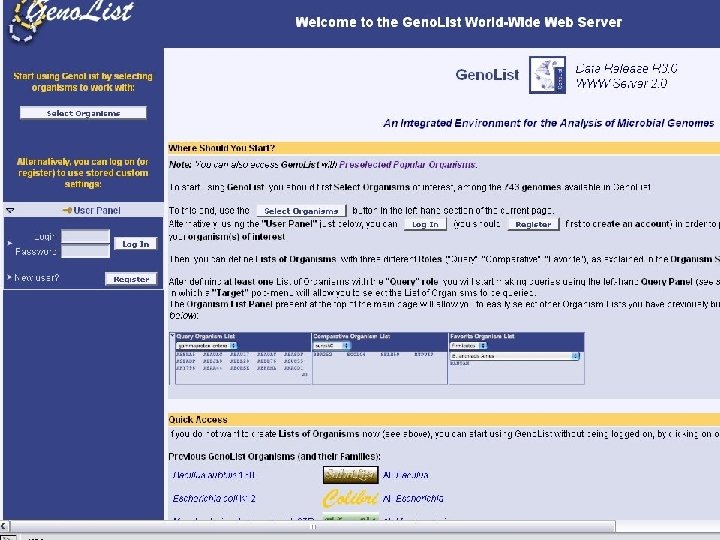Screen dimensions: 720x540
Task: Click the arrow beside New user?
Action: point(9,277)
